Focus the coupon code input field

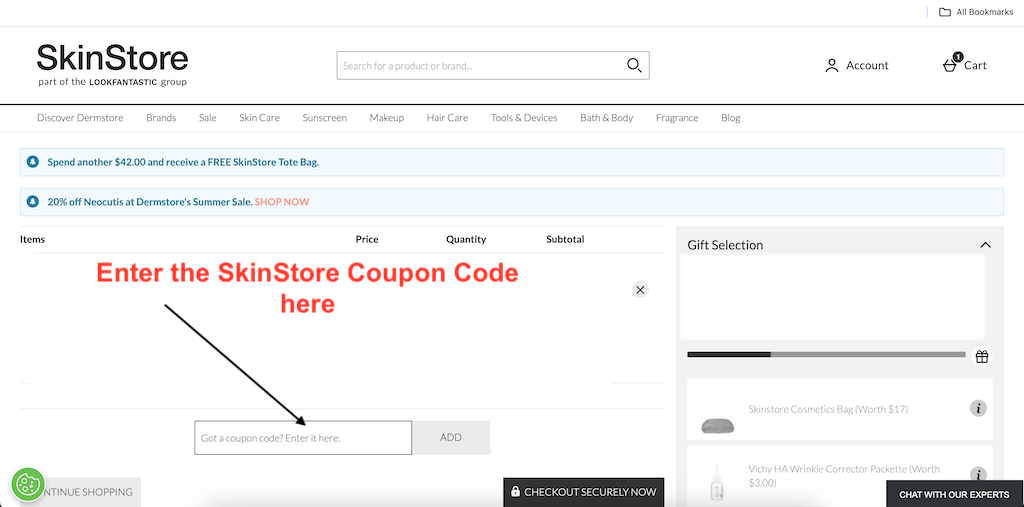tap(303, 438)
